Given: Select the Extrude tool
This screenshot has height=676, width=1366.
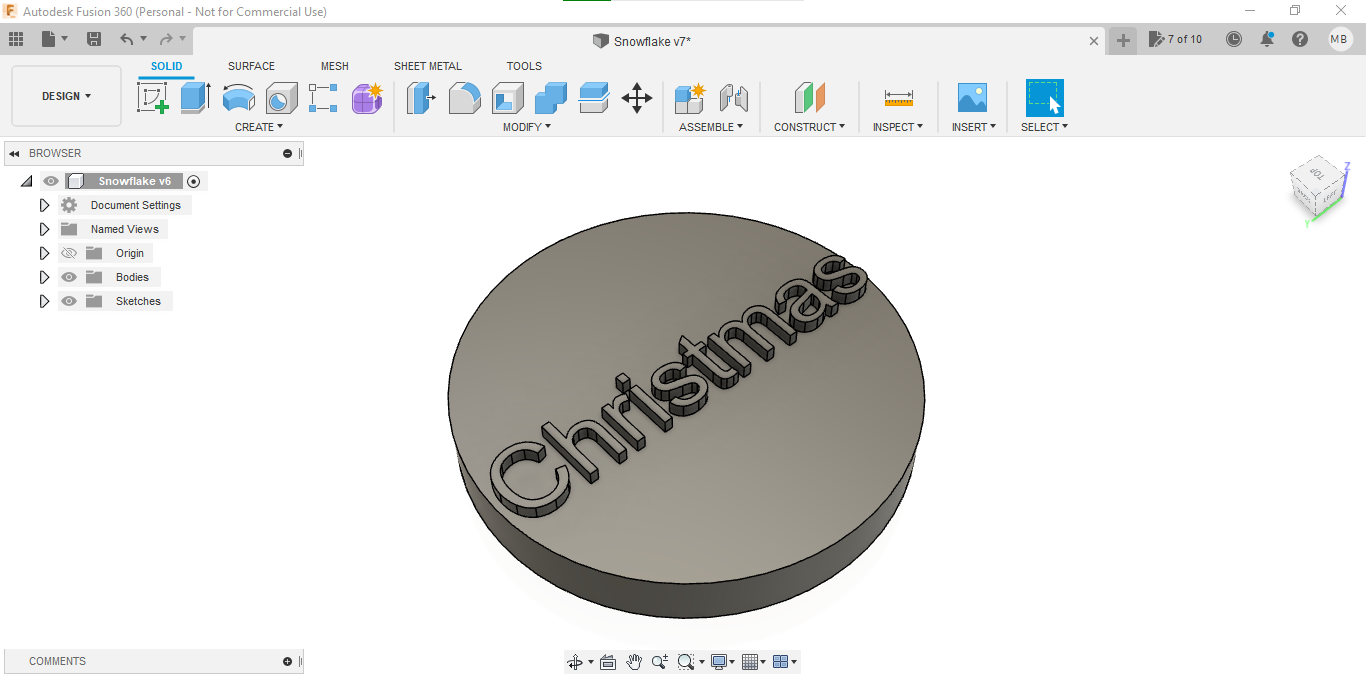Looking at the screenshot, I should (x=195, y=98).
